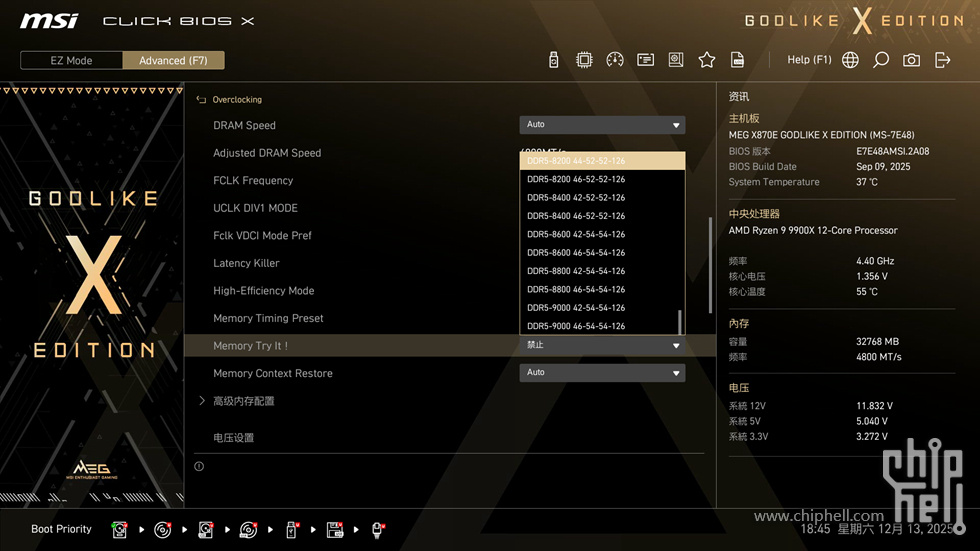Switch to Advanced (F7) mode
980x551 pixels.
(173, 60)
